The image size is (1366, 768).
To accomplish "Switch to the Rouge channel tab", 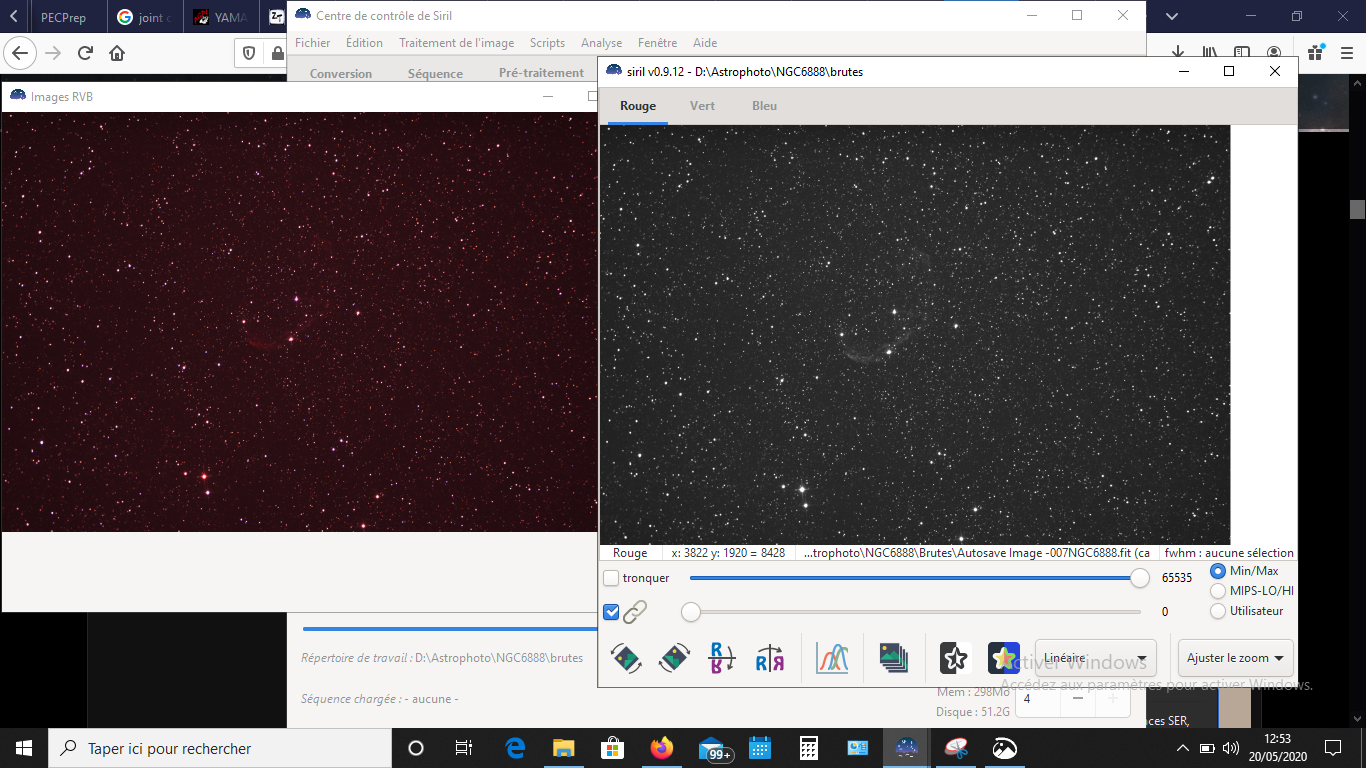I will (x=638, y=106).
